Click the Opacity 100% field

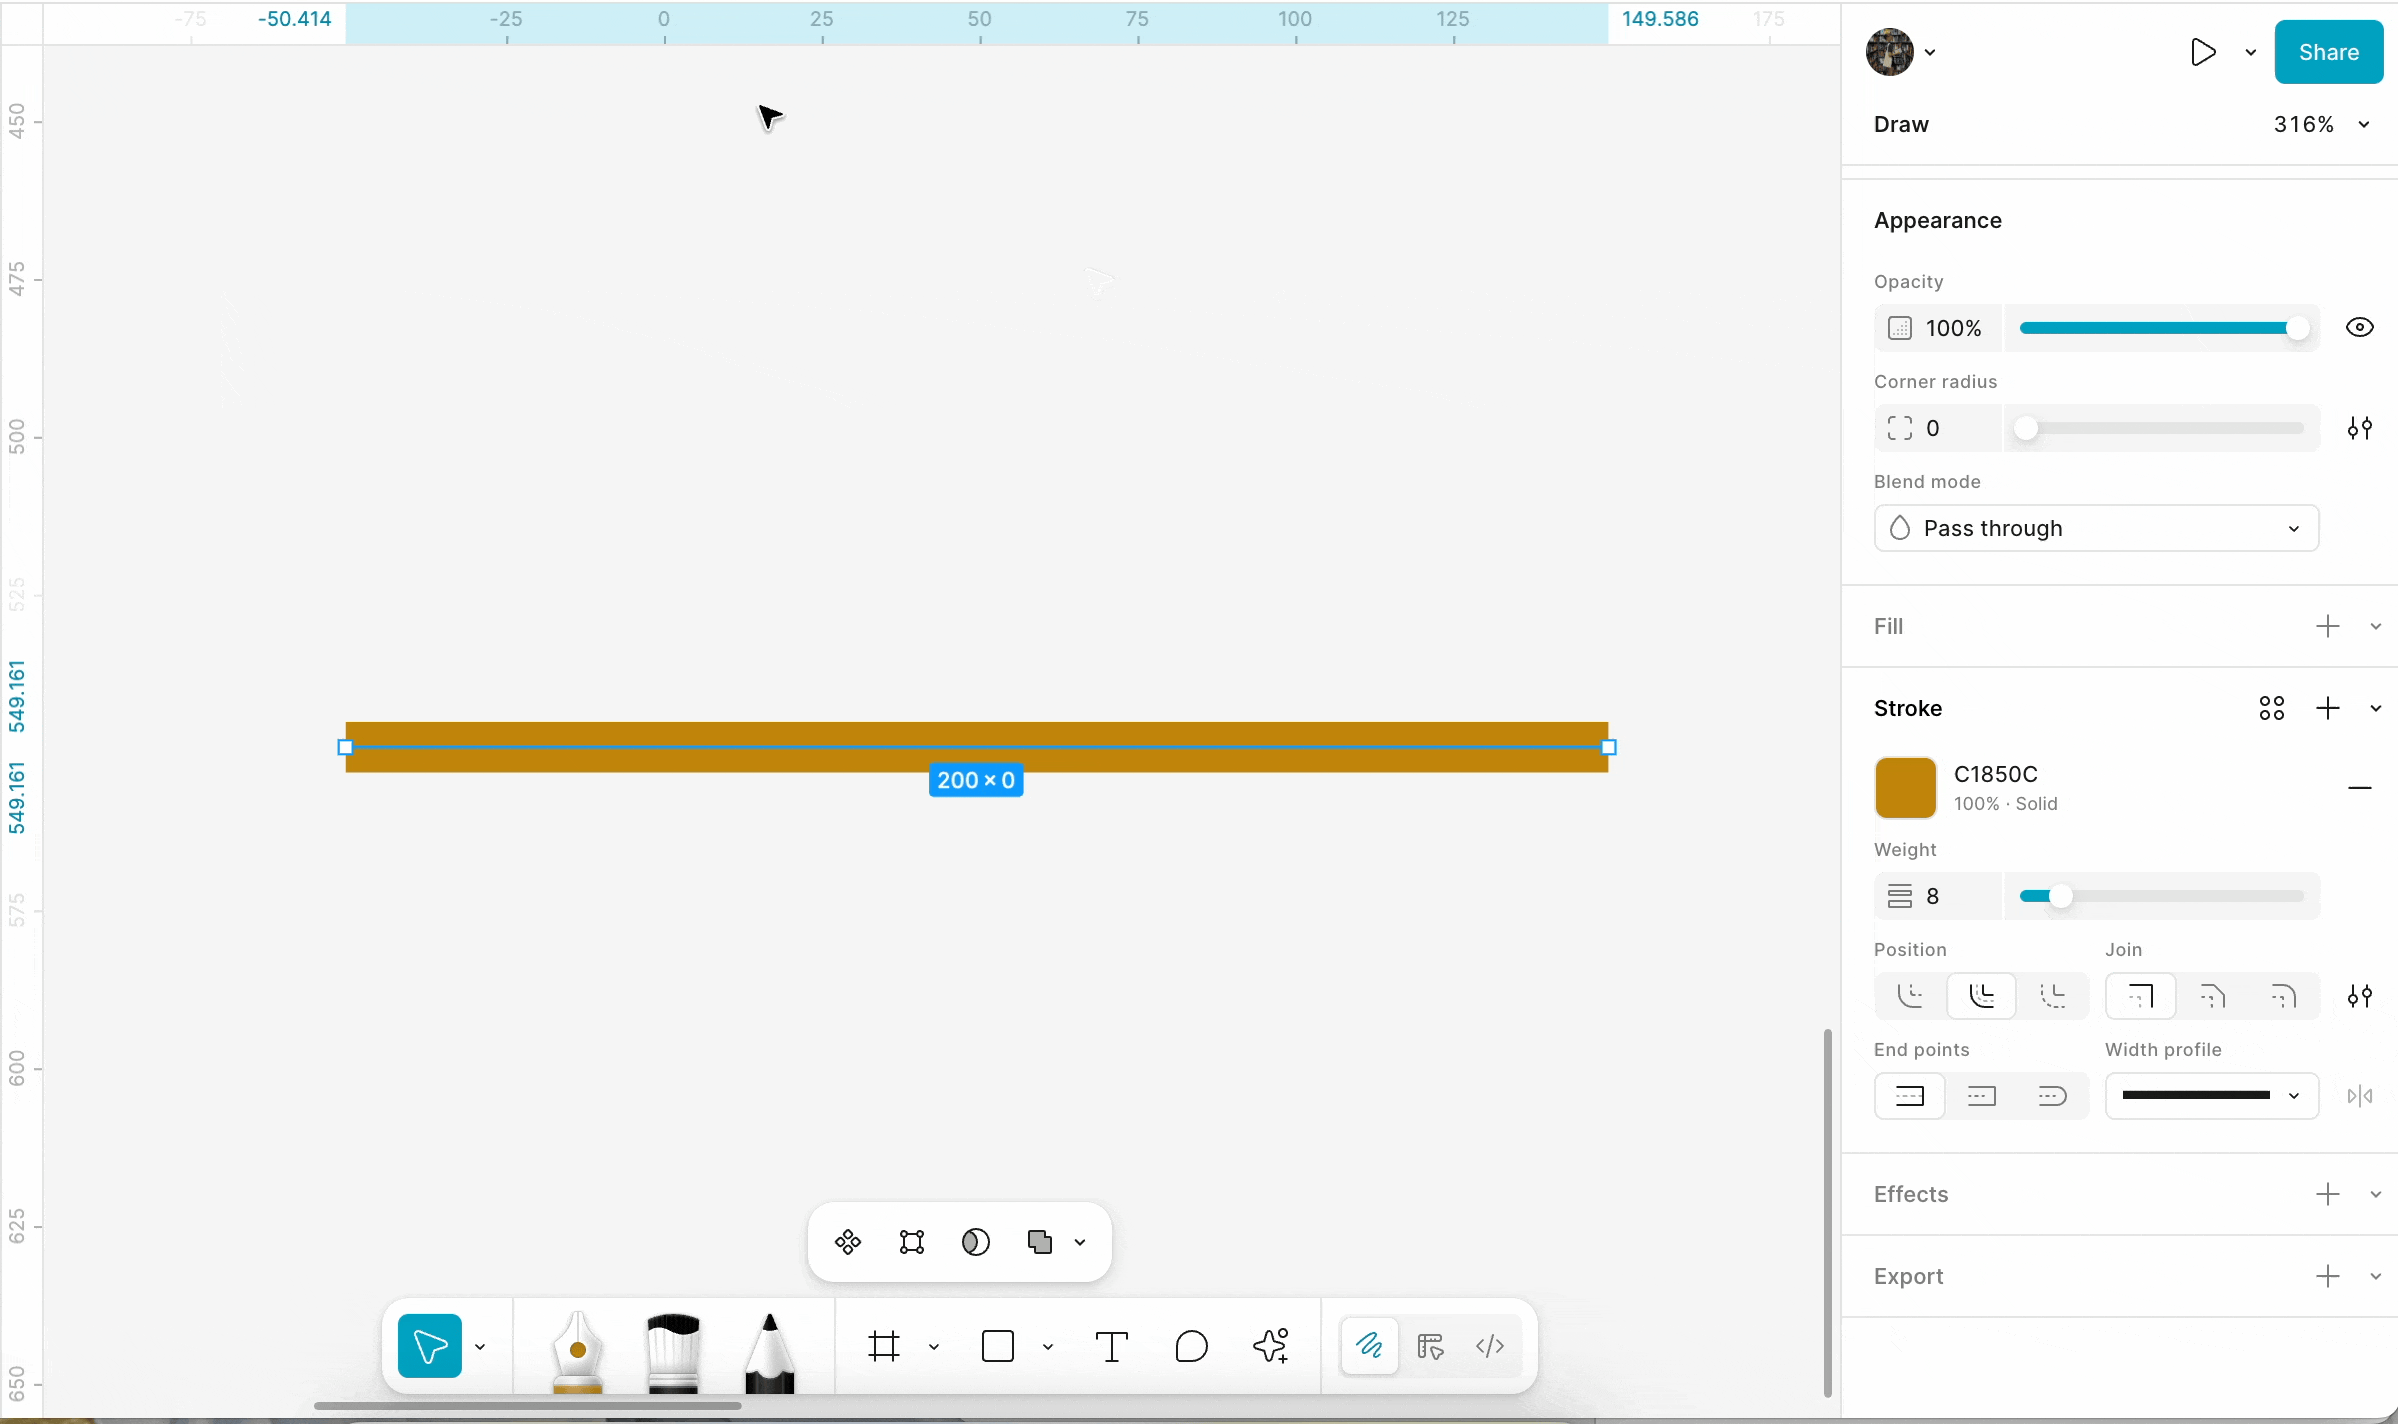tap(1938, 328)
